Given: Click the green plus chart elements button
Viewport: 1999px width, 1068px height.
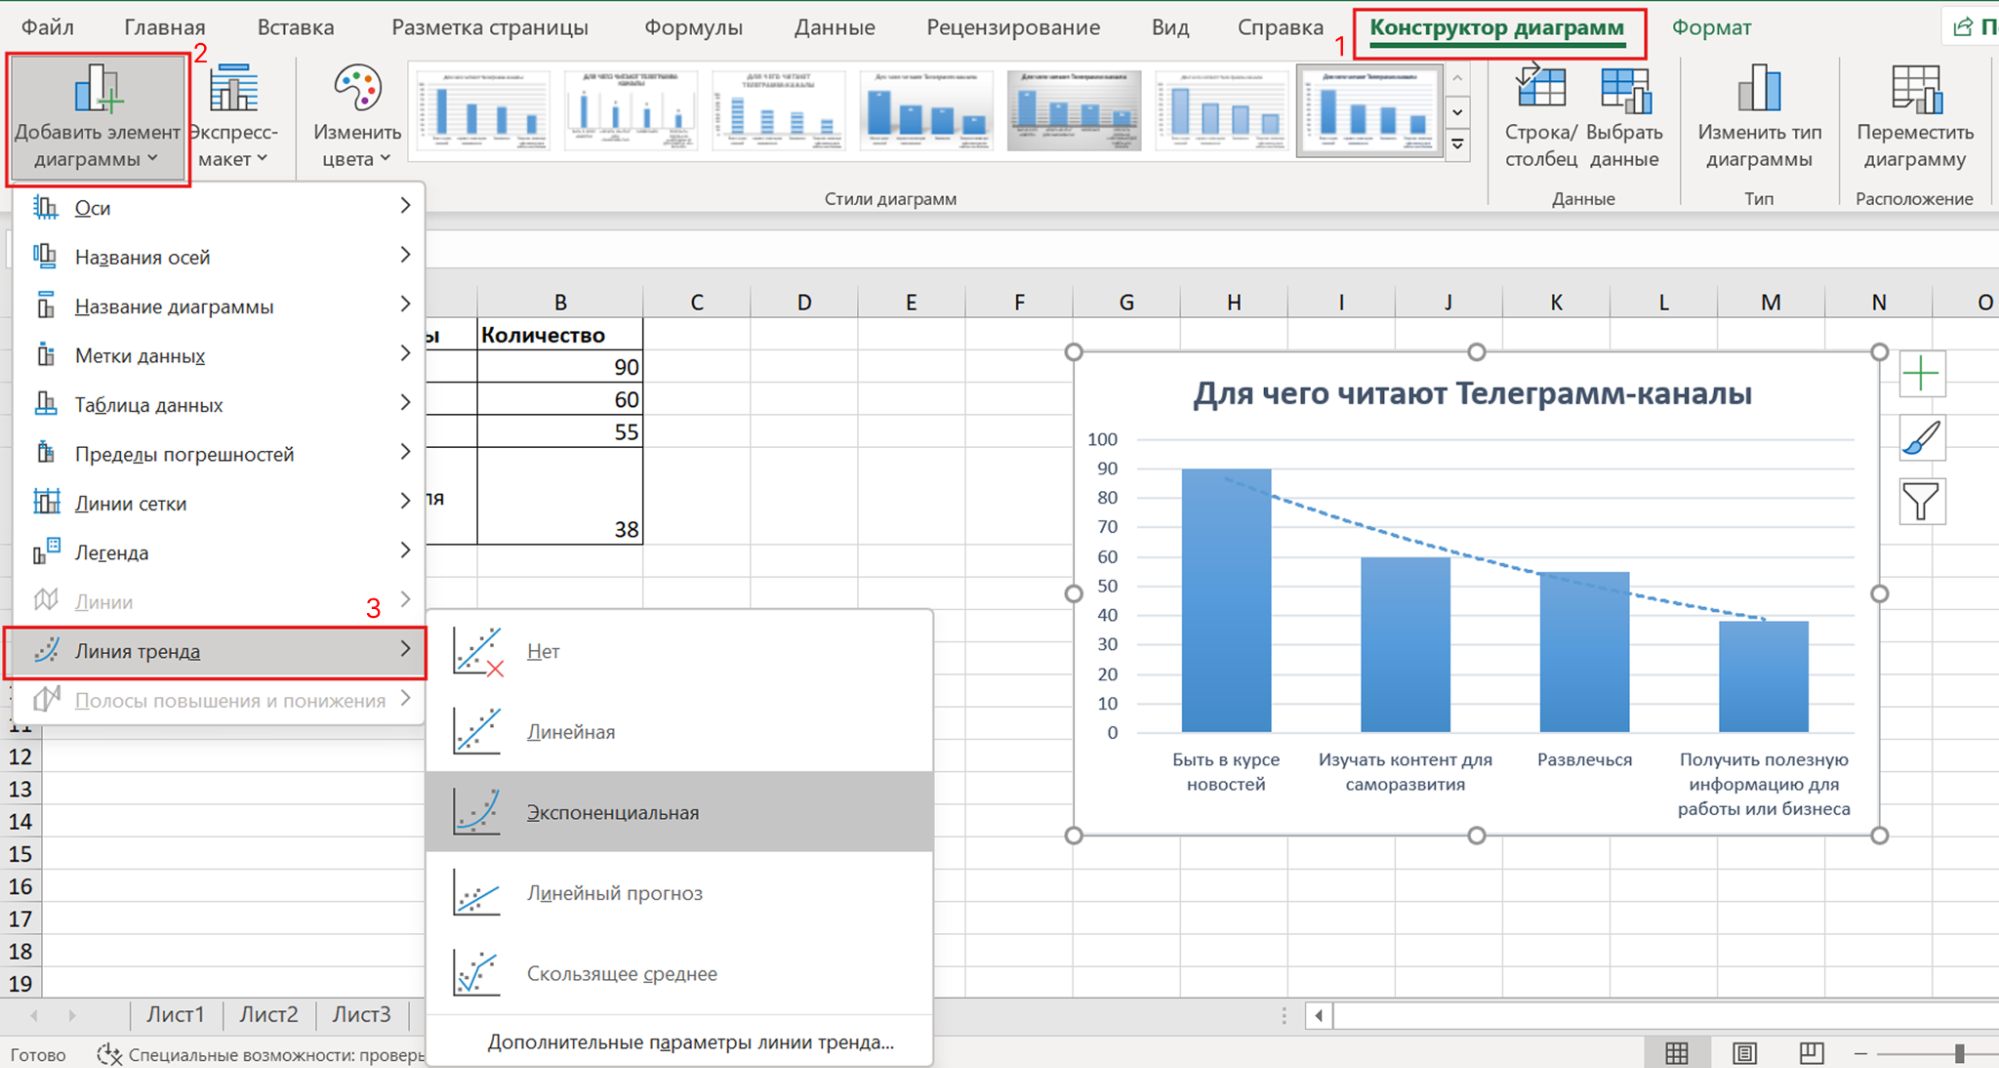Looking at the screenshot, I should coord(1921,375).
